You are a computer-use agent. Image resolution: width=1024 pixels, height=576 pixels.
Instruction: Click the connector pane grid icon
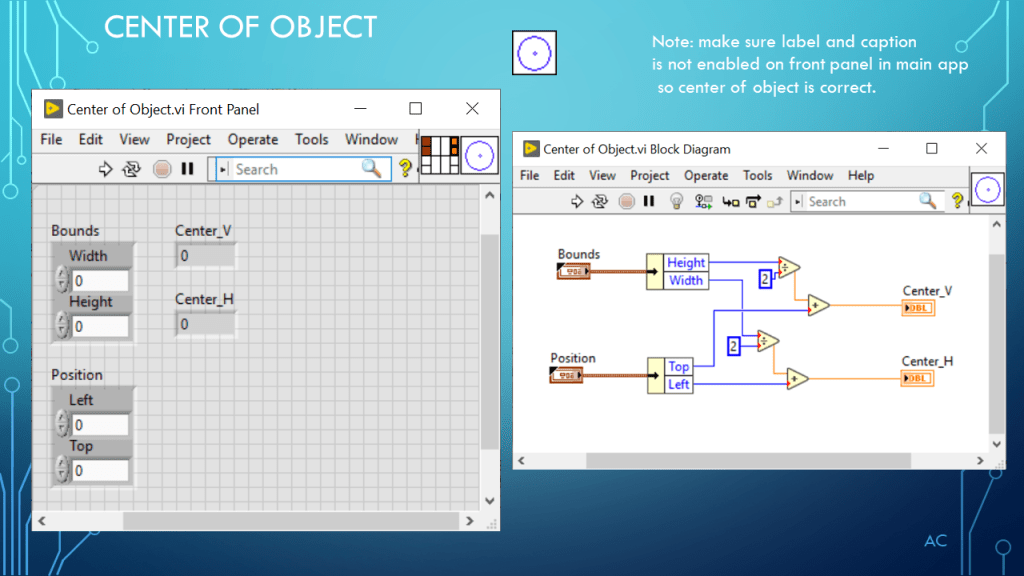point(439,157)
